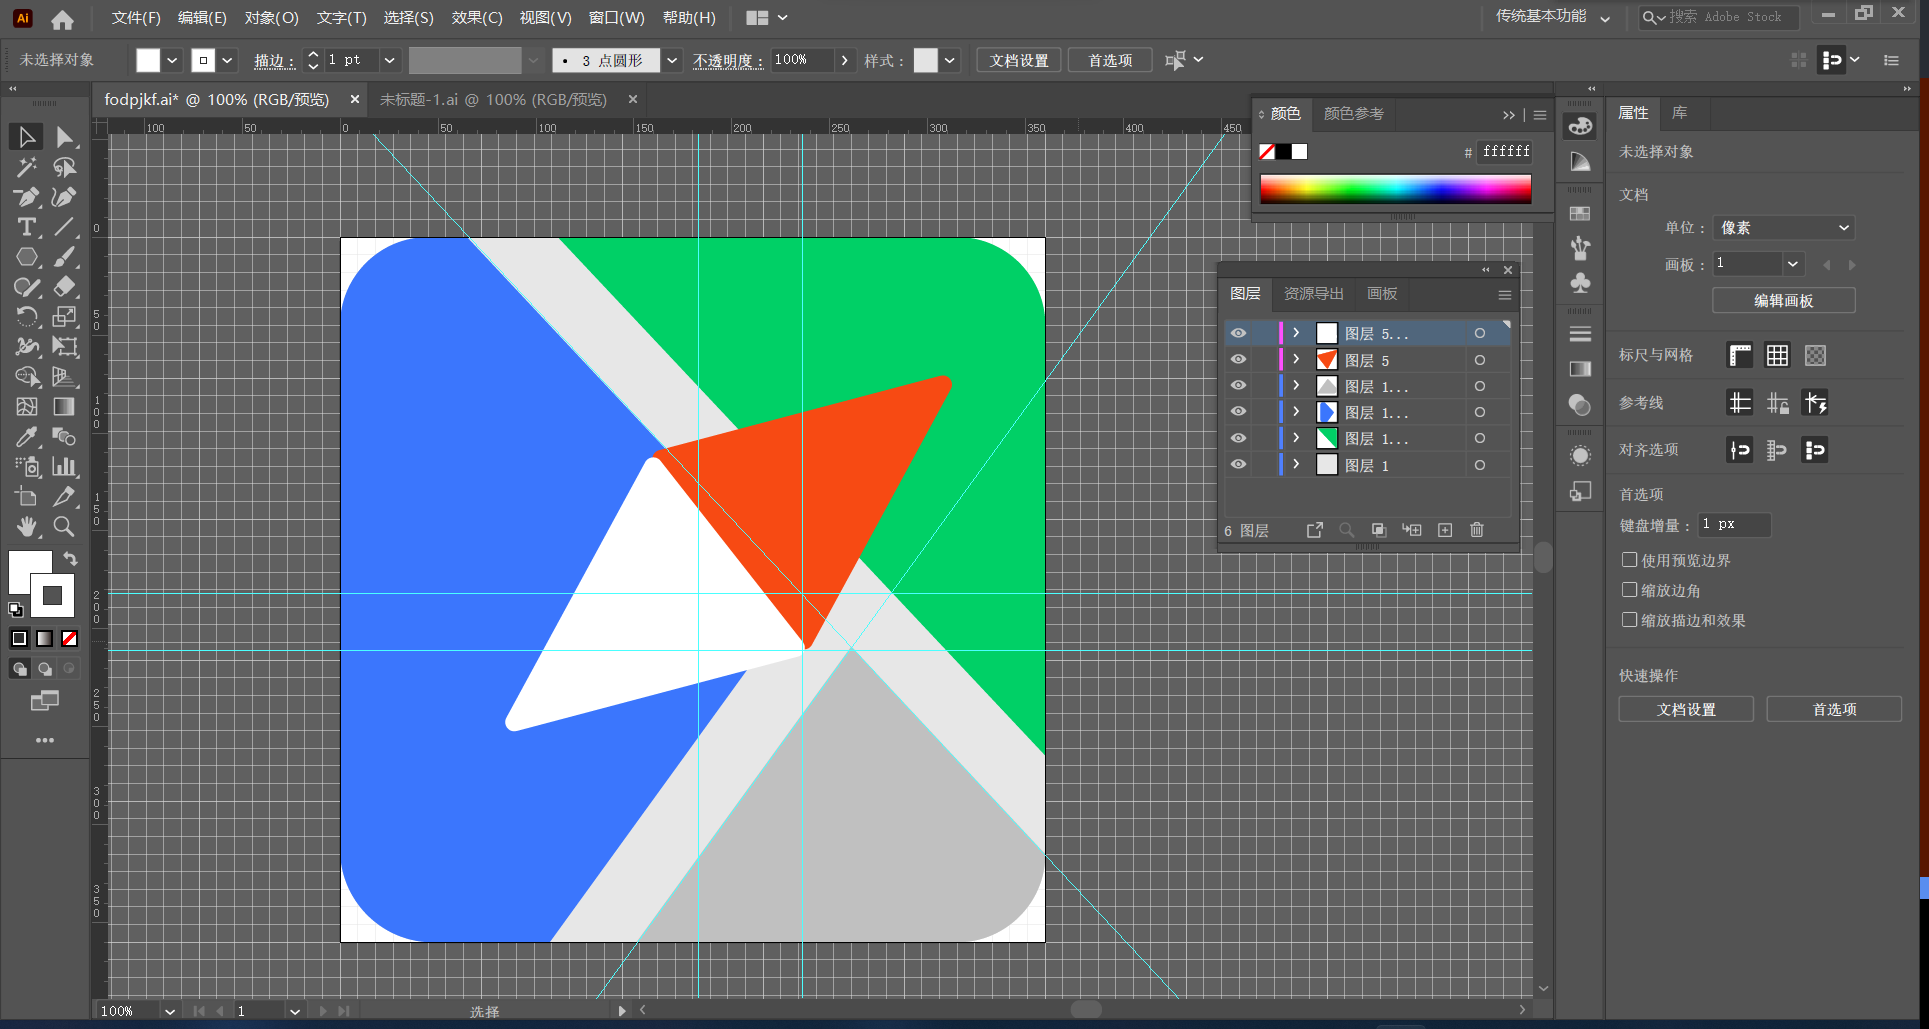Screen dimensions: 1929x1029
Task: Select the Scale tool
Action: 65,317
